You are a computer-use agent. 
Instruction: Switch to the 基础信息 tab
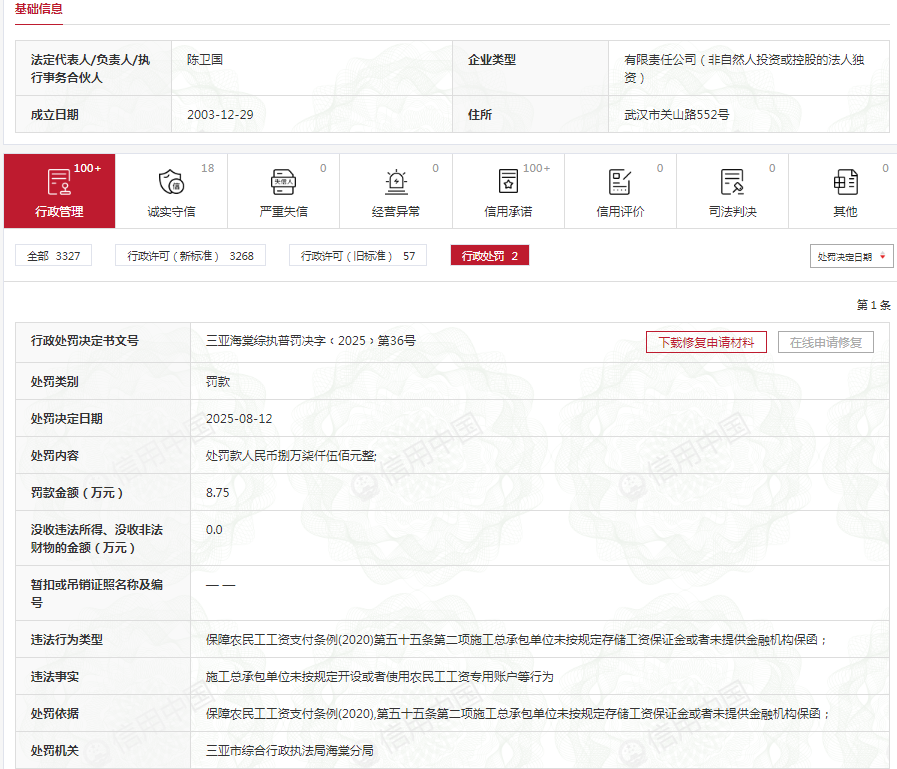tap(38, 9)
